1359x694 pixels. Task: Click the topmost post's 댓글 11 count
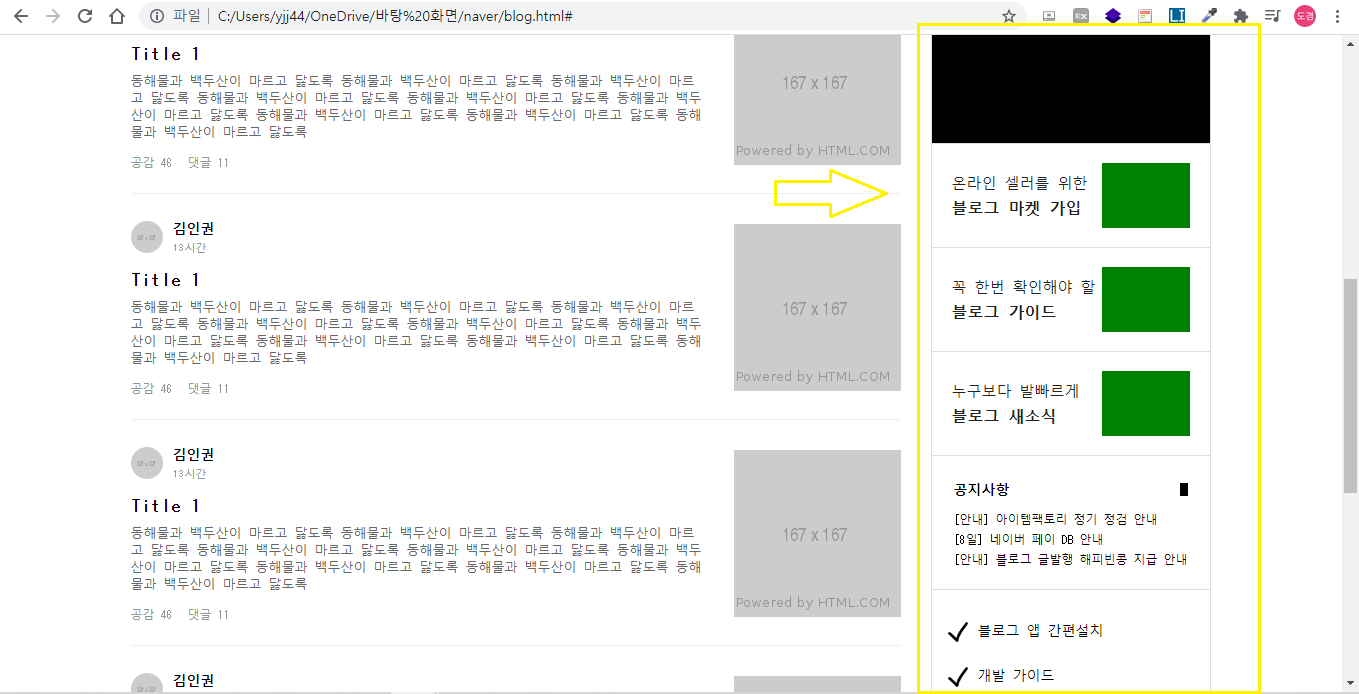pyautogui.click(x=208, y=162)
